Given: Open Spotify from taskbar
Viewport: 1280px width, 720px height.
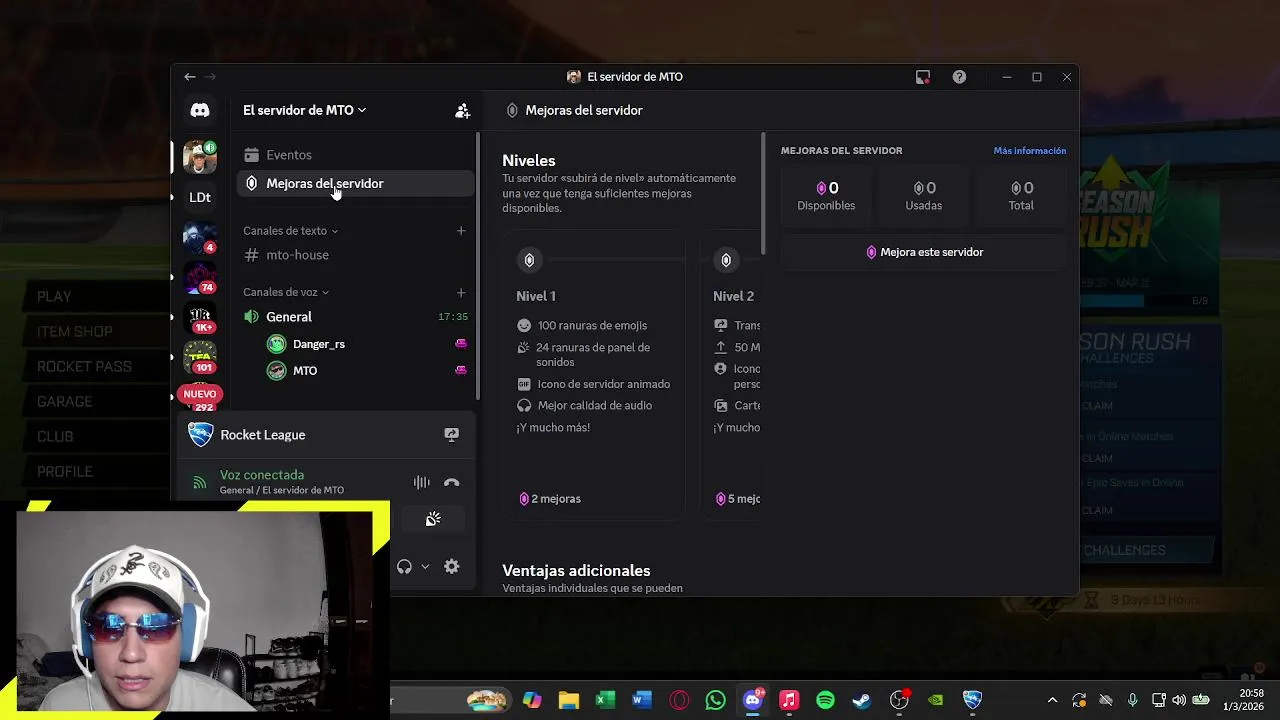Looking at the screenshot, I should [825, 700].
